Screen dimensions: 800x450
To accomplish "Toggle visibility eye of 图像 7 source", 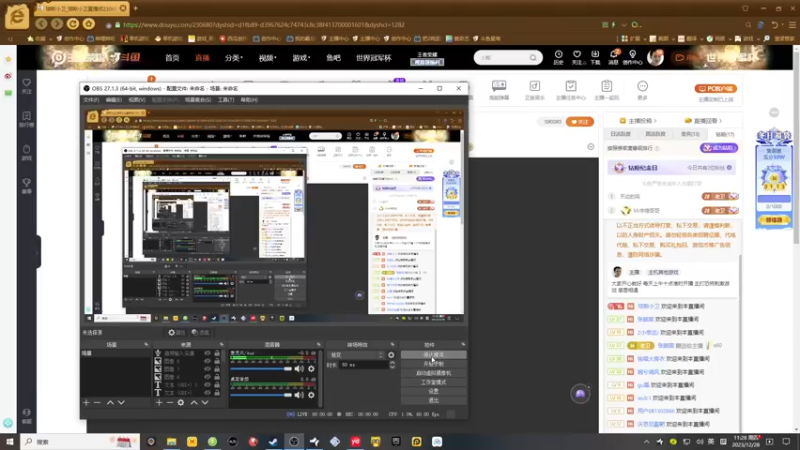I will pos(207,369).
